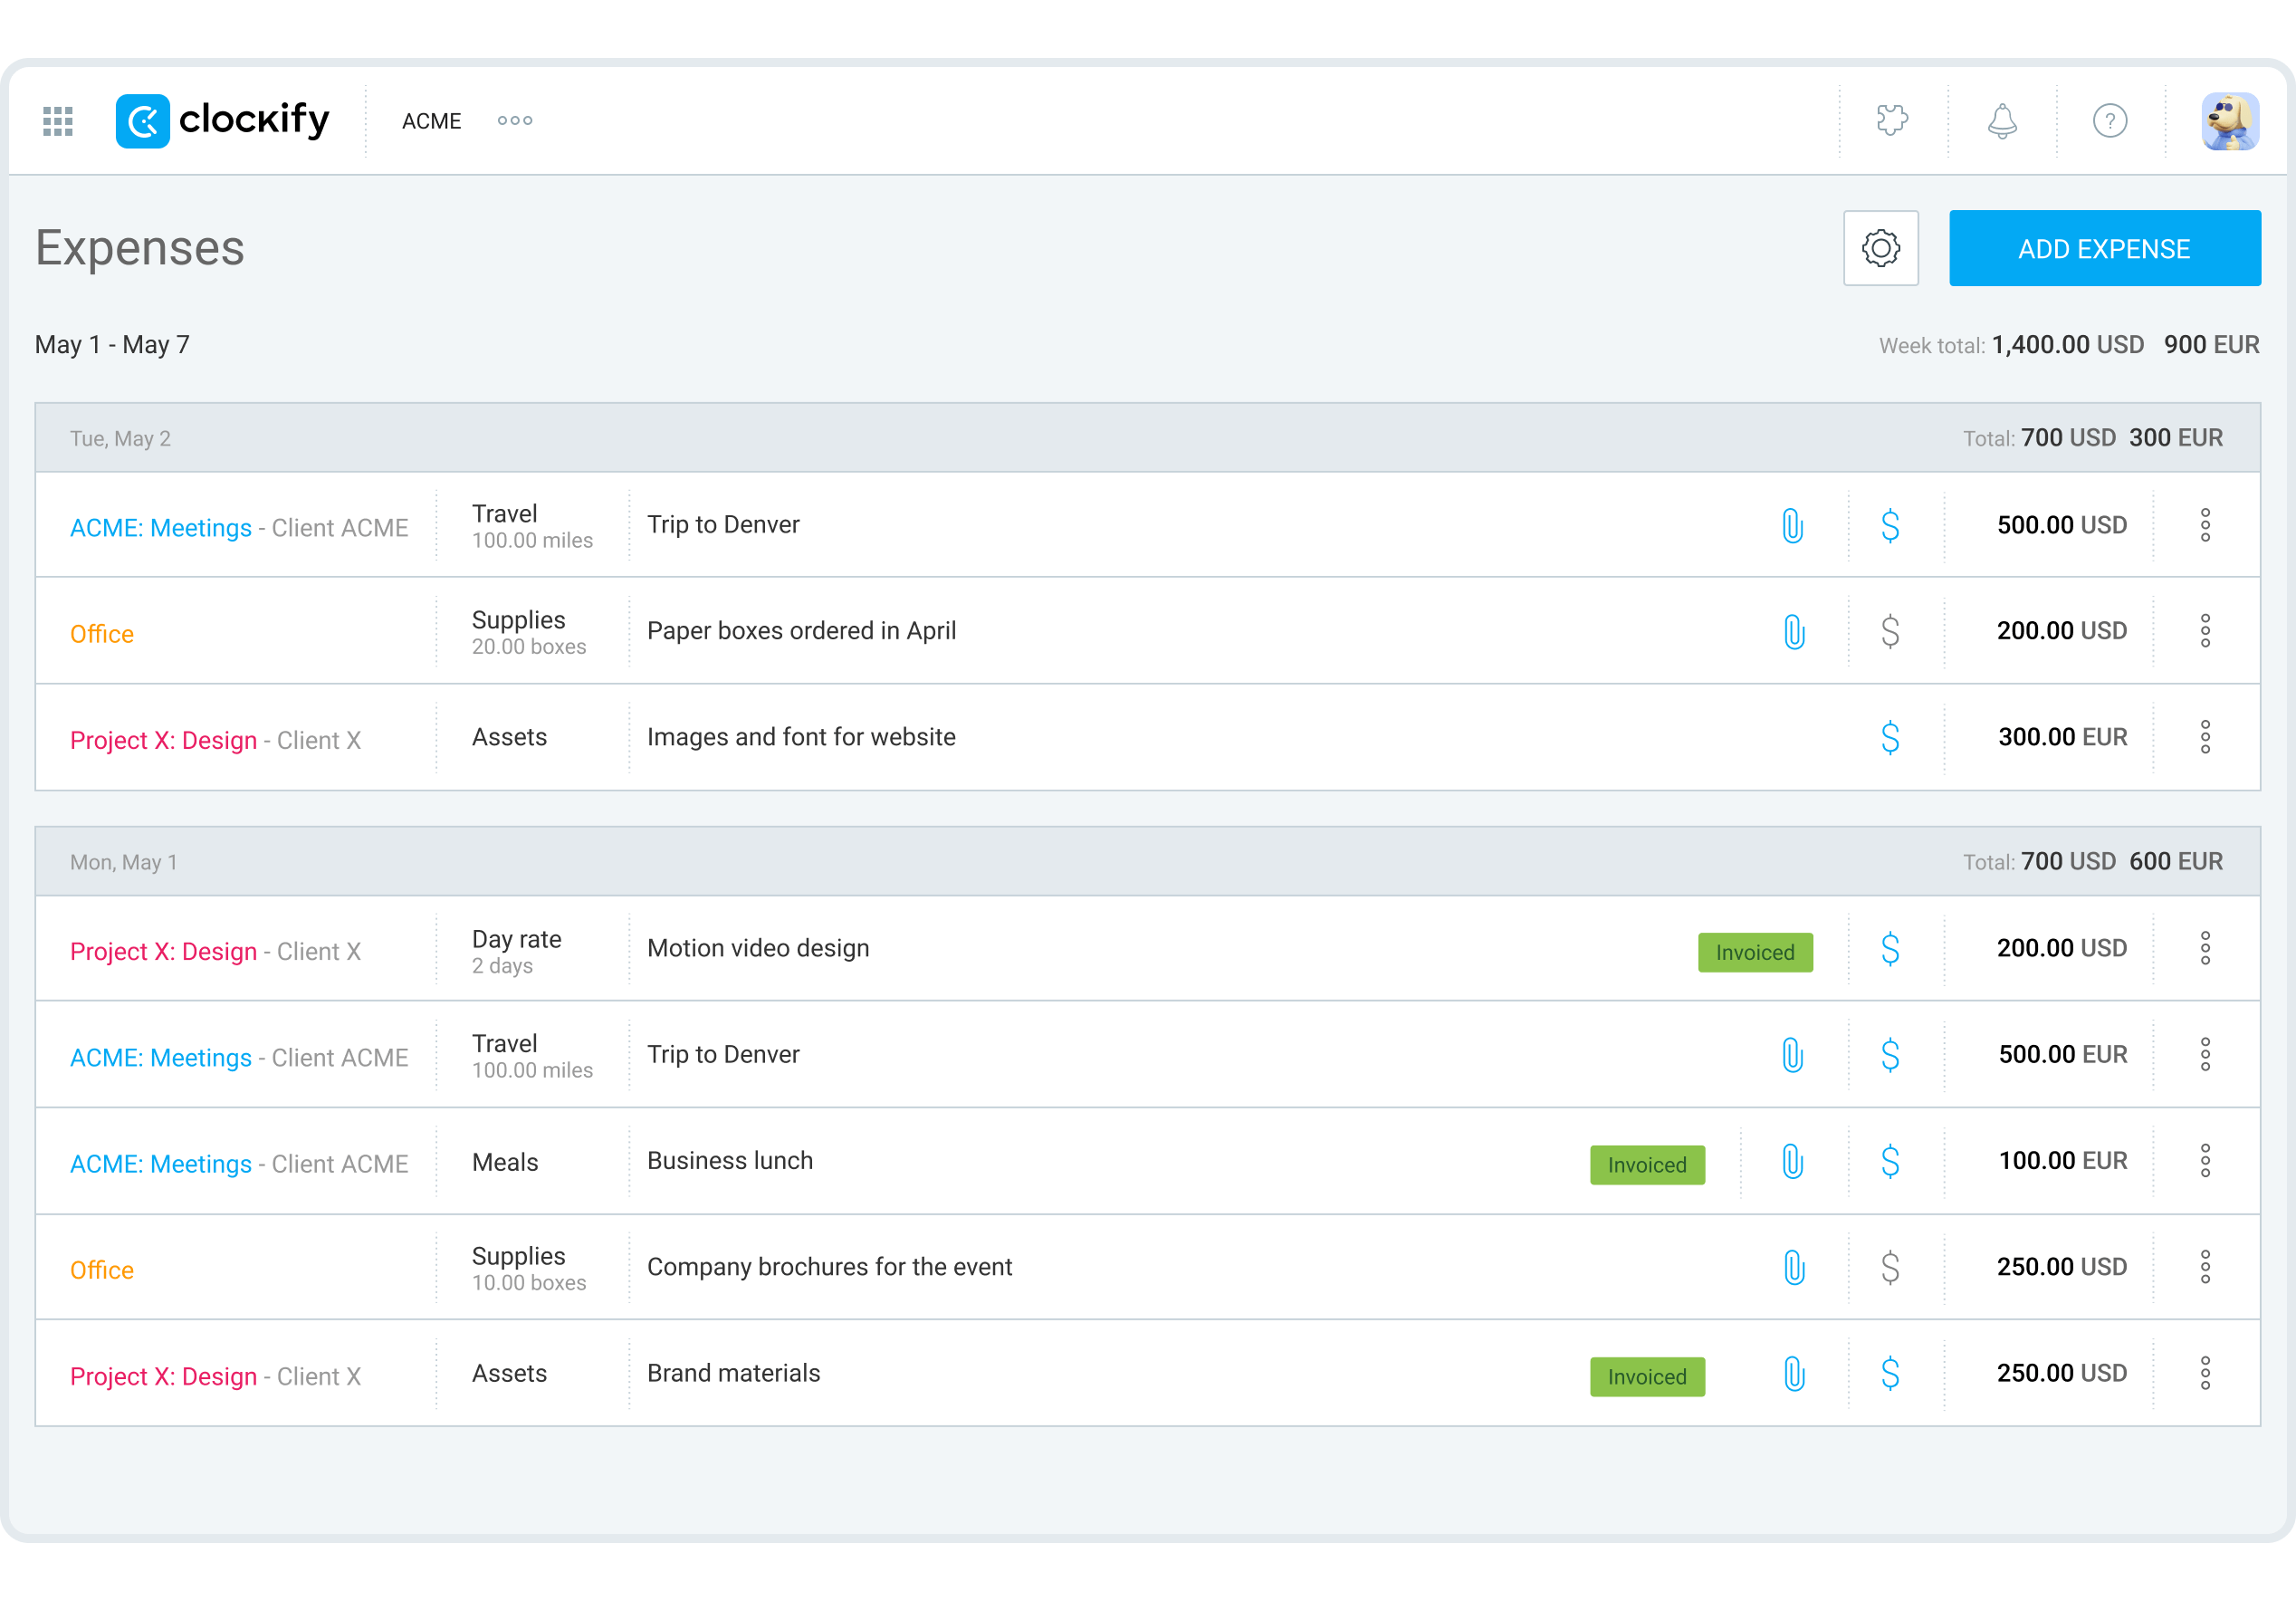Click the ADD EXPENSE button
The height and width of the screenshot is (1601, 2296).
pos(2104,248)
